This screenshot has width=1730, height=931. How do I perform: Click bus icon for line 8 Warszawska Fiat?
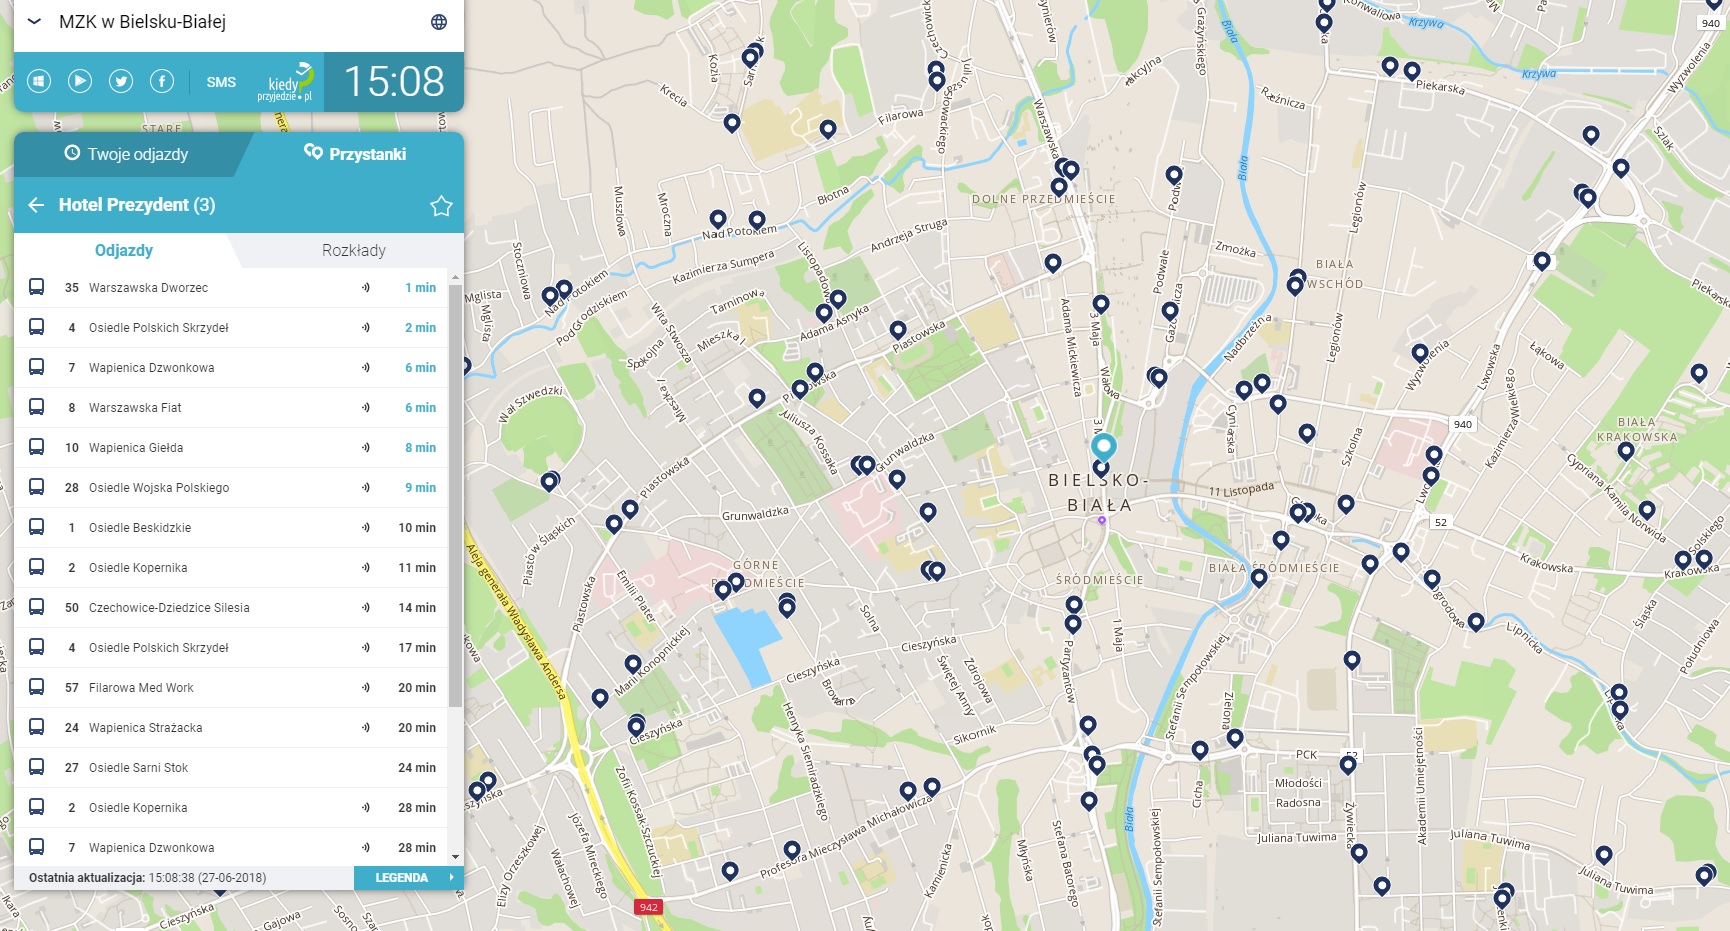coord(36,407)
